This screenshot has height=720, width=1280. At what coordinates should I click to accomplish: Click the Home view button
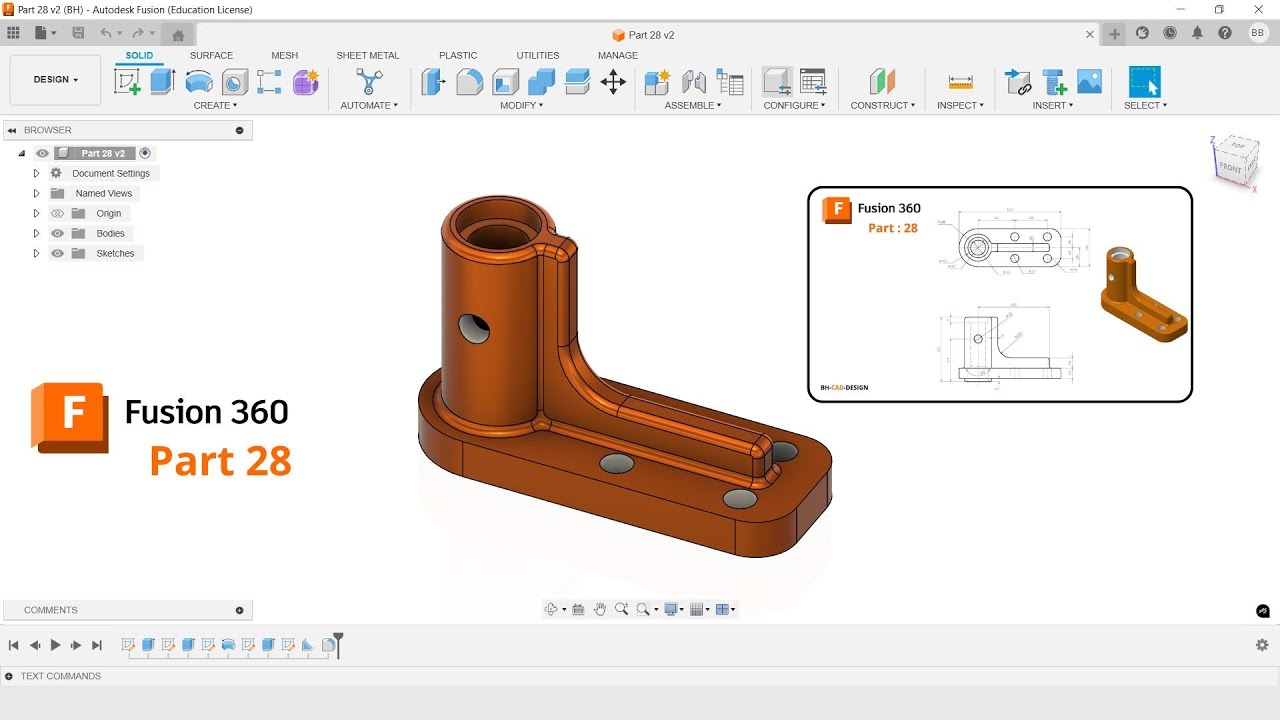178,35
